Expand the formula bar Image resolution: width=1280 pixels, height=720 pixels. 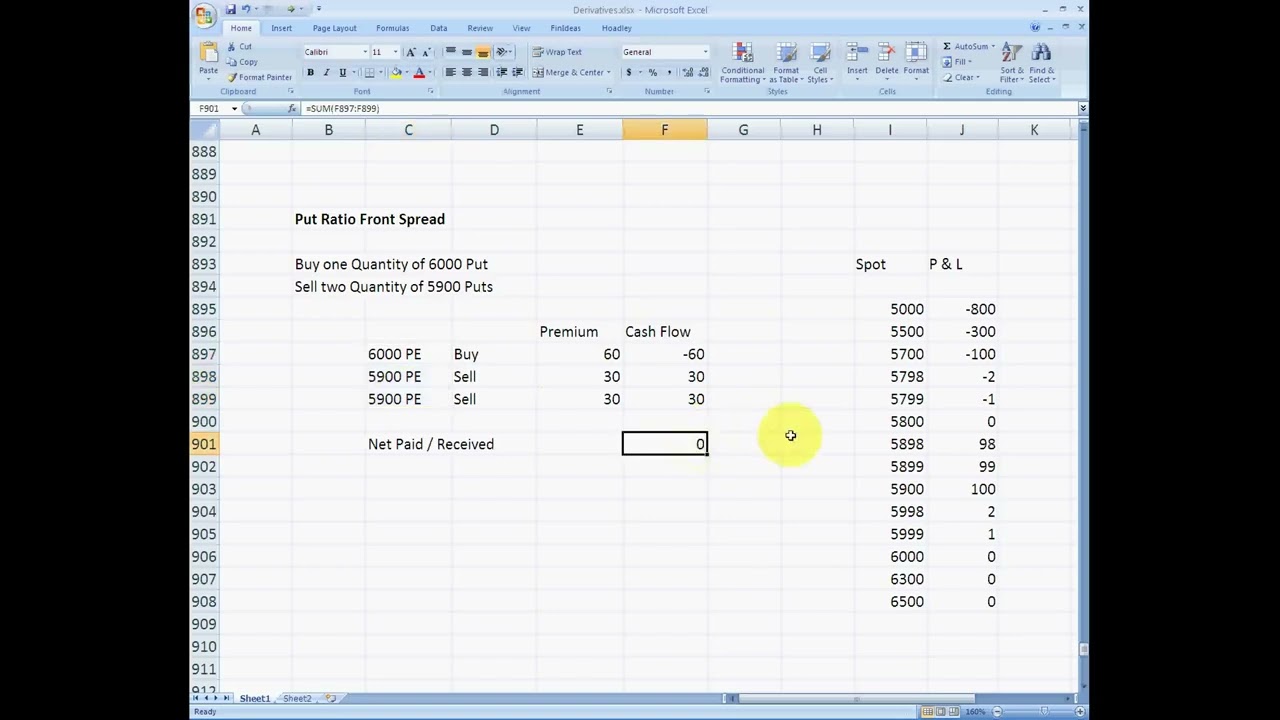click(1082, 108)
